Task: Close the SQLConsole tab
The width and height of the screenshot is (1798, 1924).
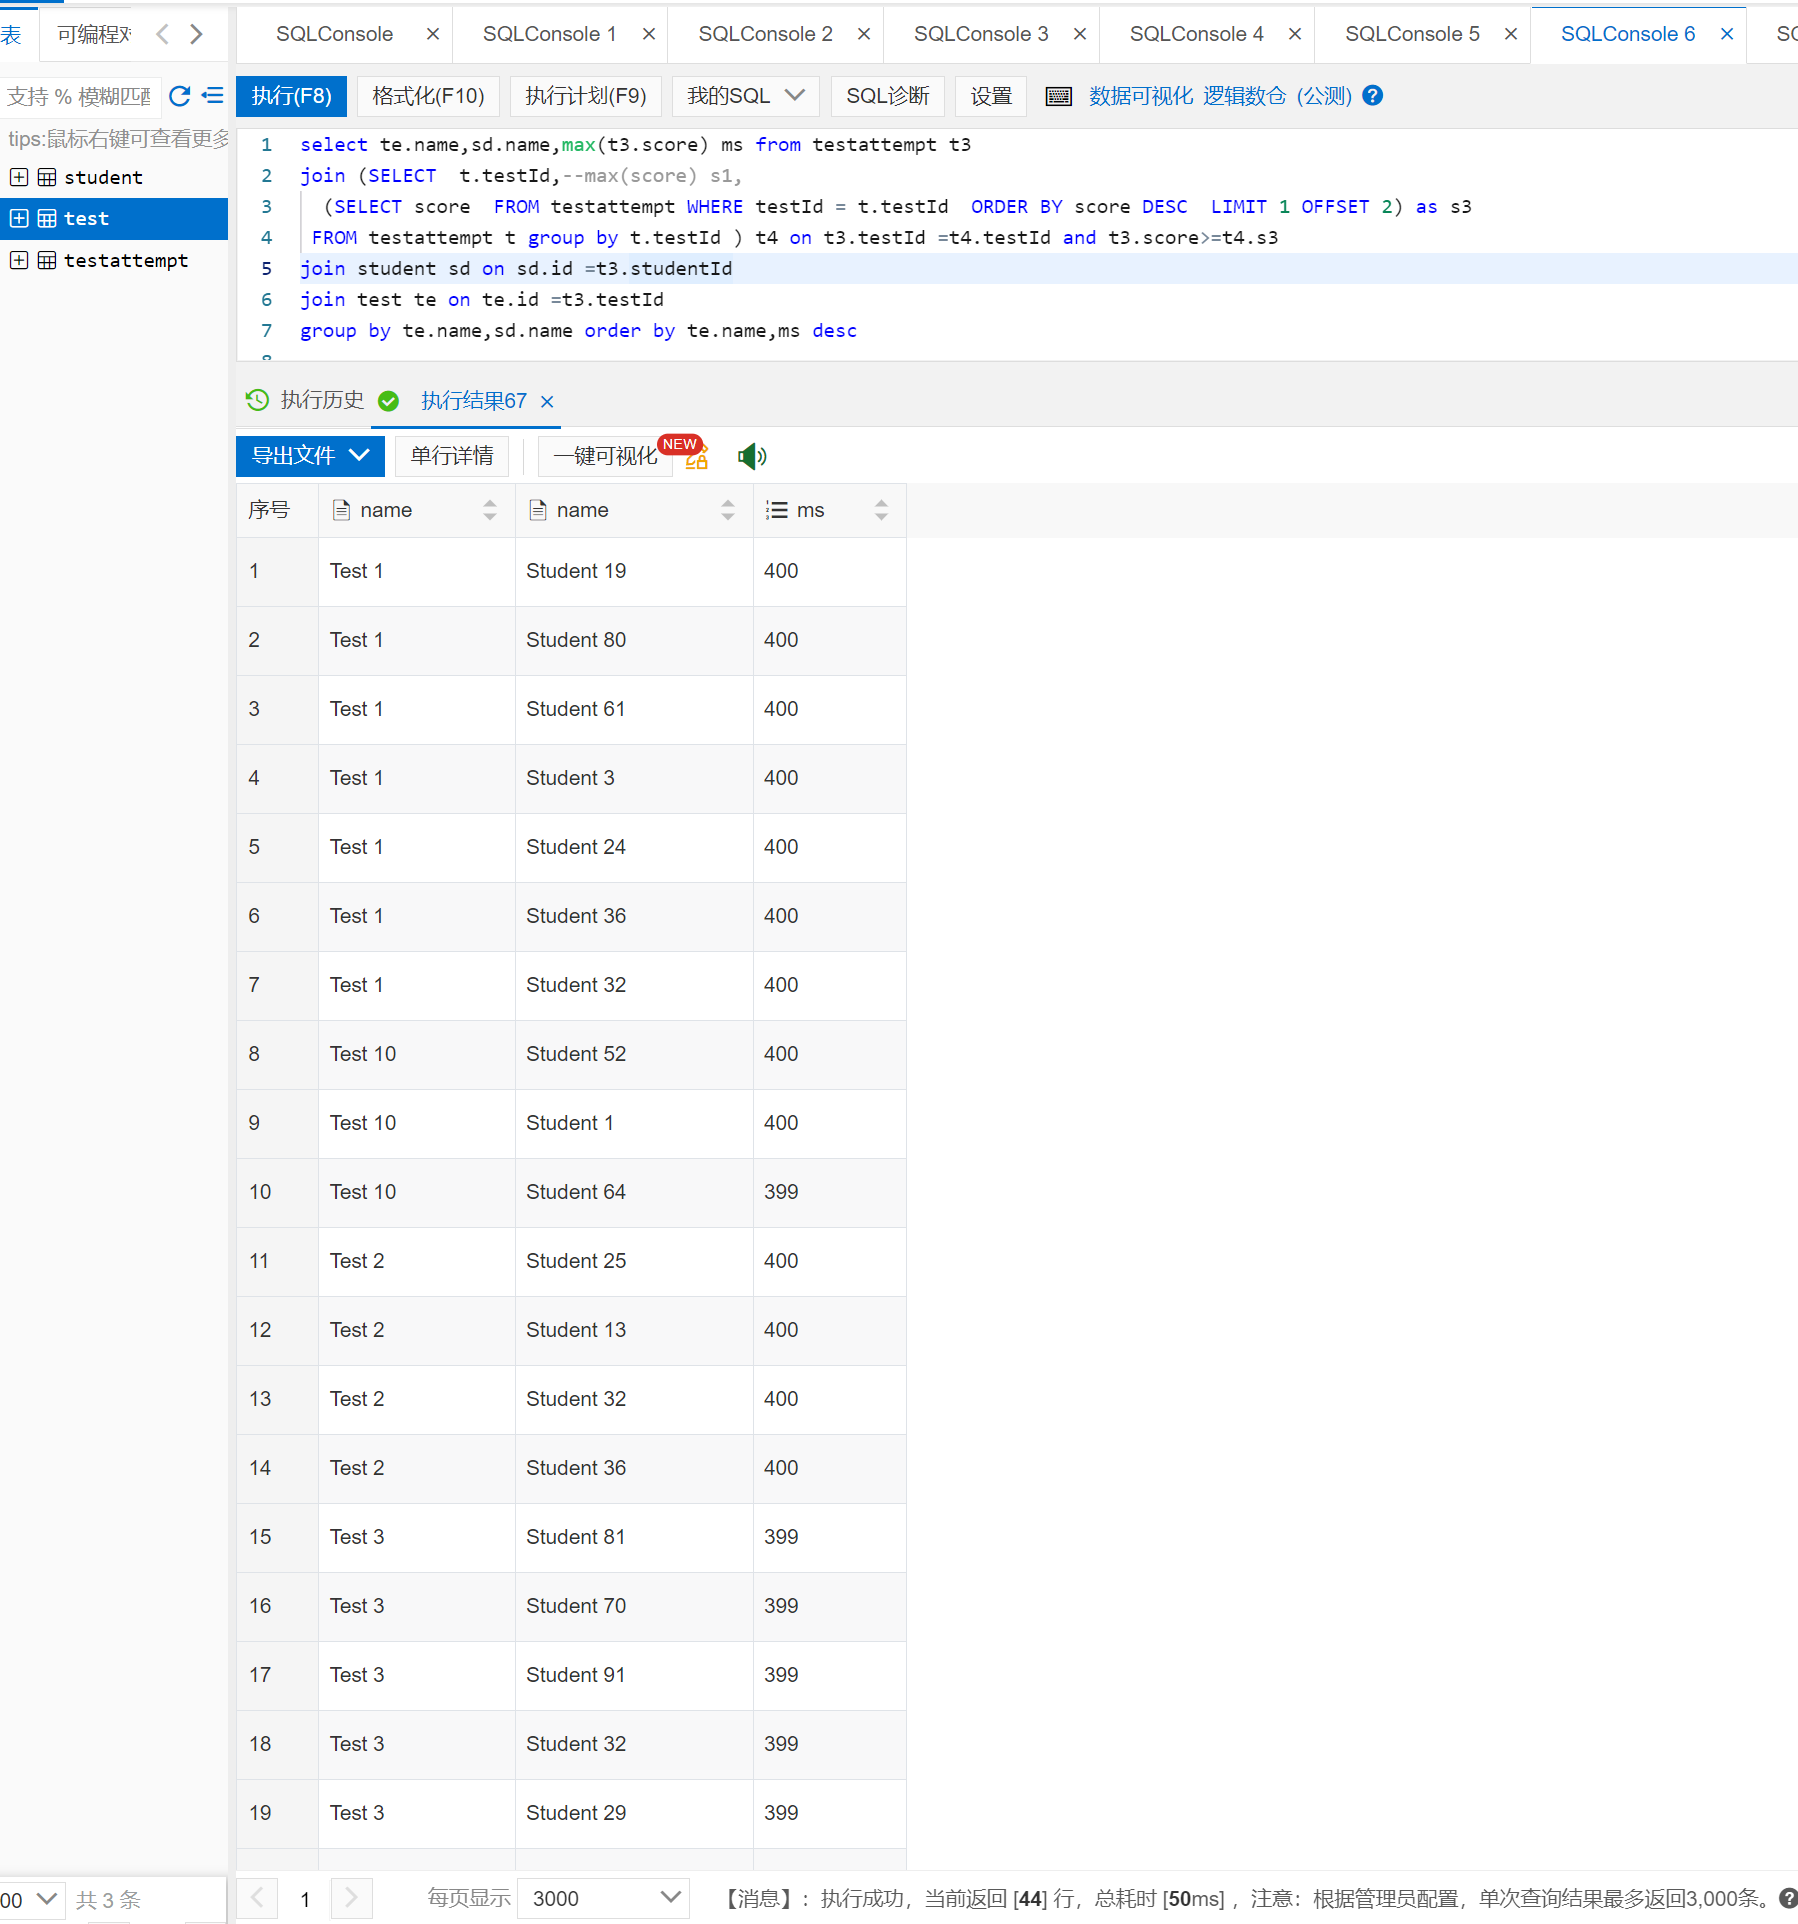Action: click(x=433, y=34)
